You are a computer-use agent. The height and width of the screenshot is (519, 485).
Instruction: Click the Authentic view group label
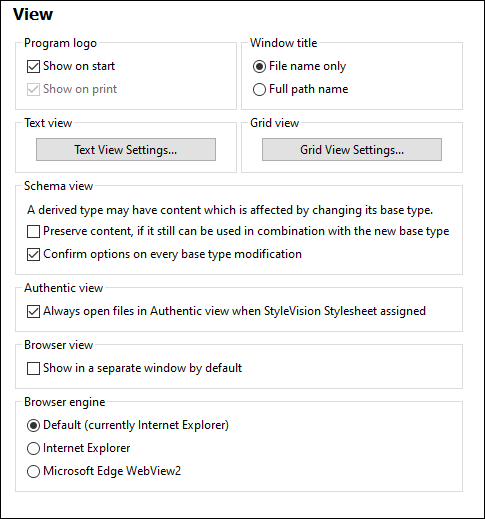coord(63,288)
